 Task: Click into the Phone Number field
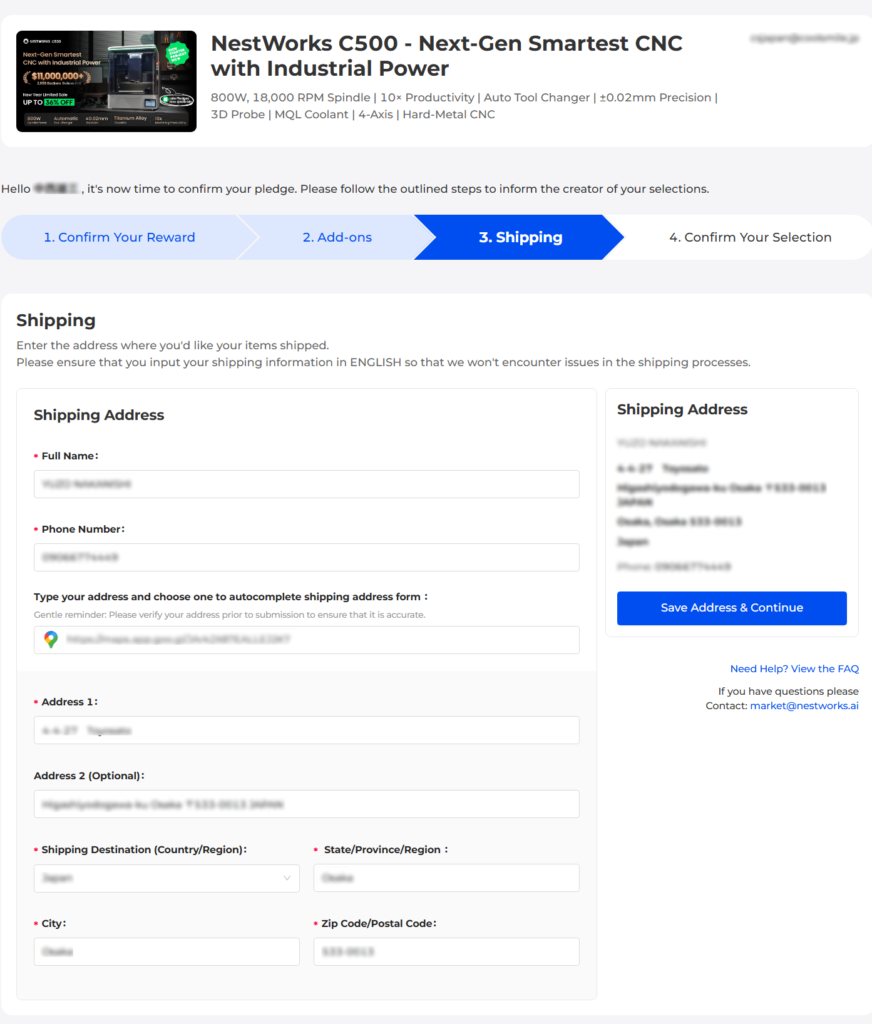[x=306, y=557]
